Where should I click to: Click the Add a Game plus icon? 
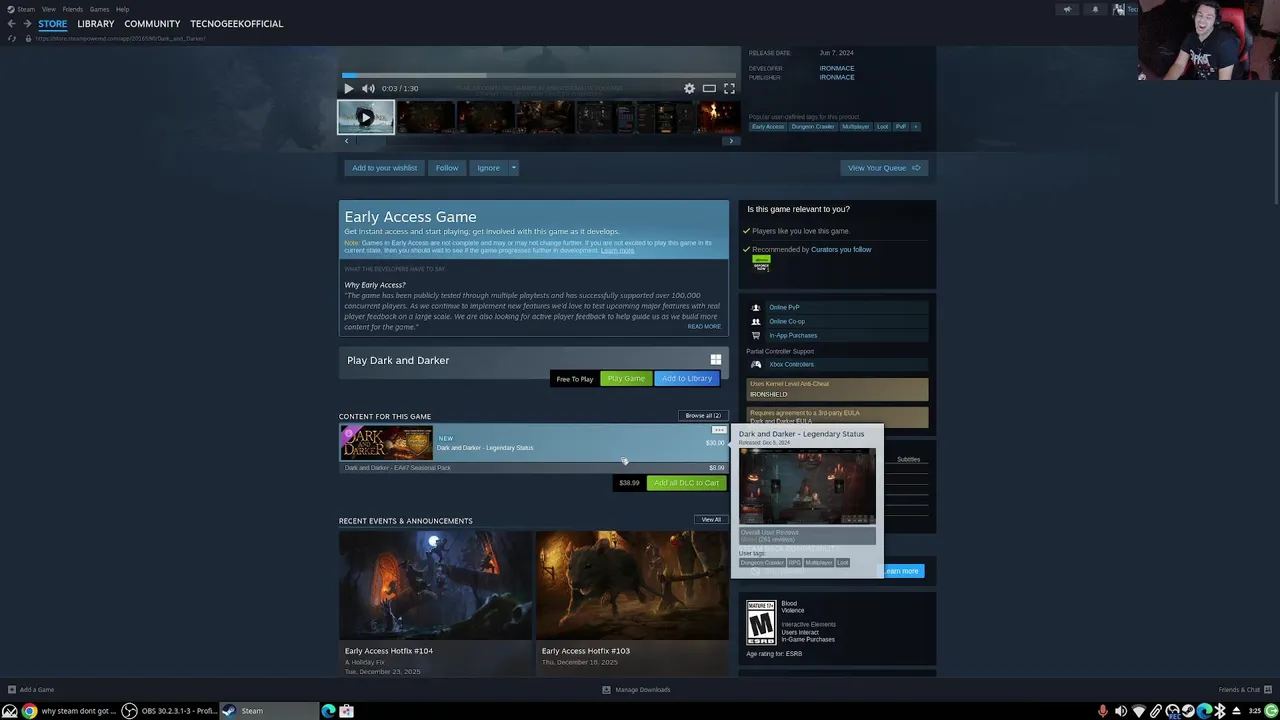tap(12, 689)
